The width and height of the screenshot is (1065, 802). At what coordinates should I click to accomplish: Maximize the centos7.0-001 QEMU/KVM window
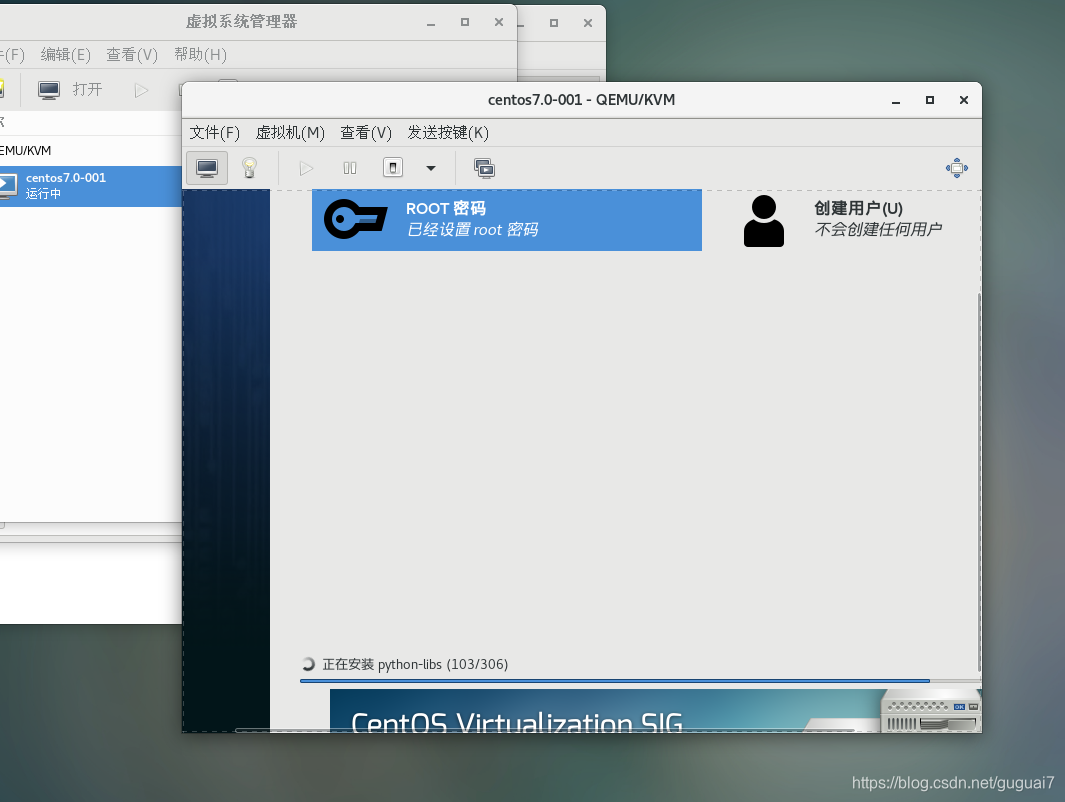(x=930, y=100)
